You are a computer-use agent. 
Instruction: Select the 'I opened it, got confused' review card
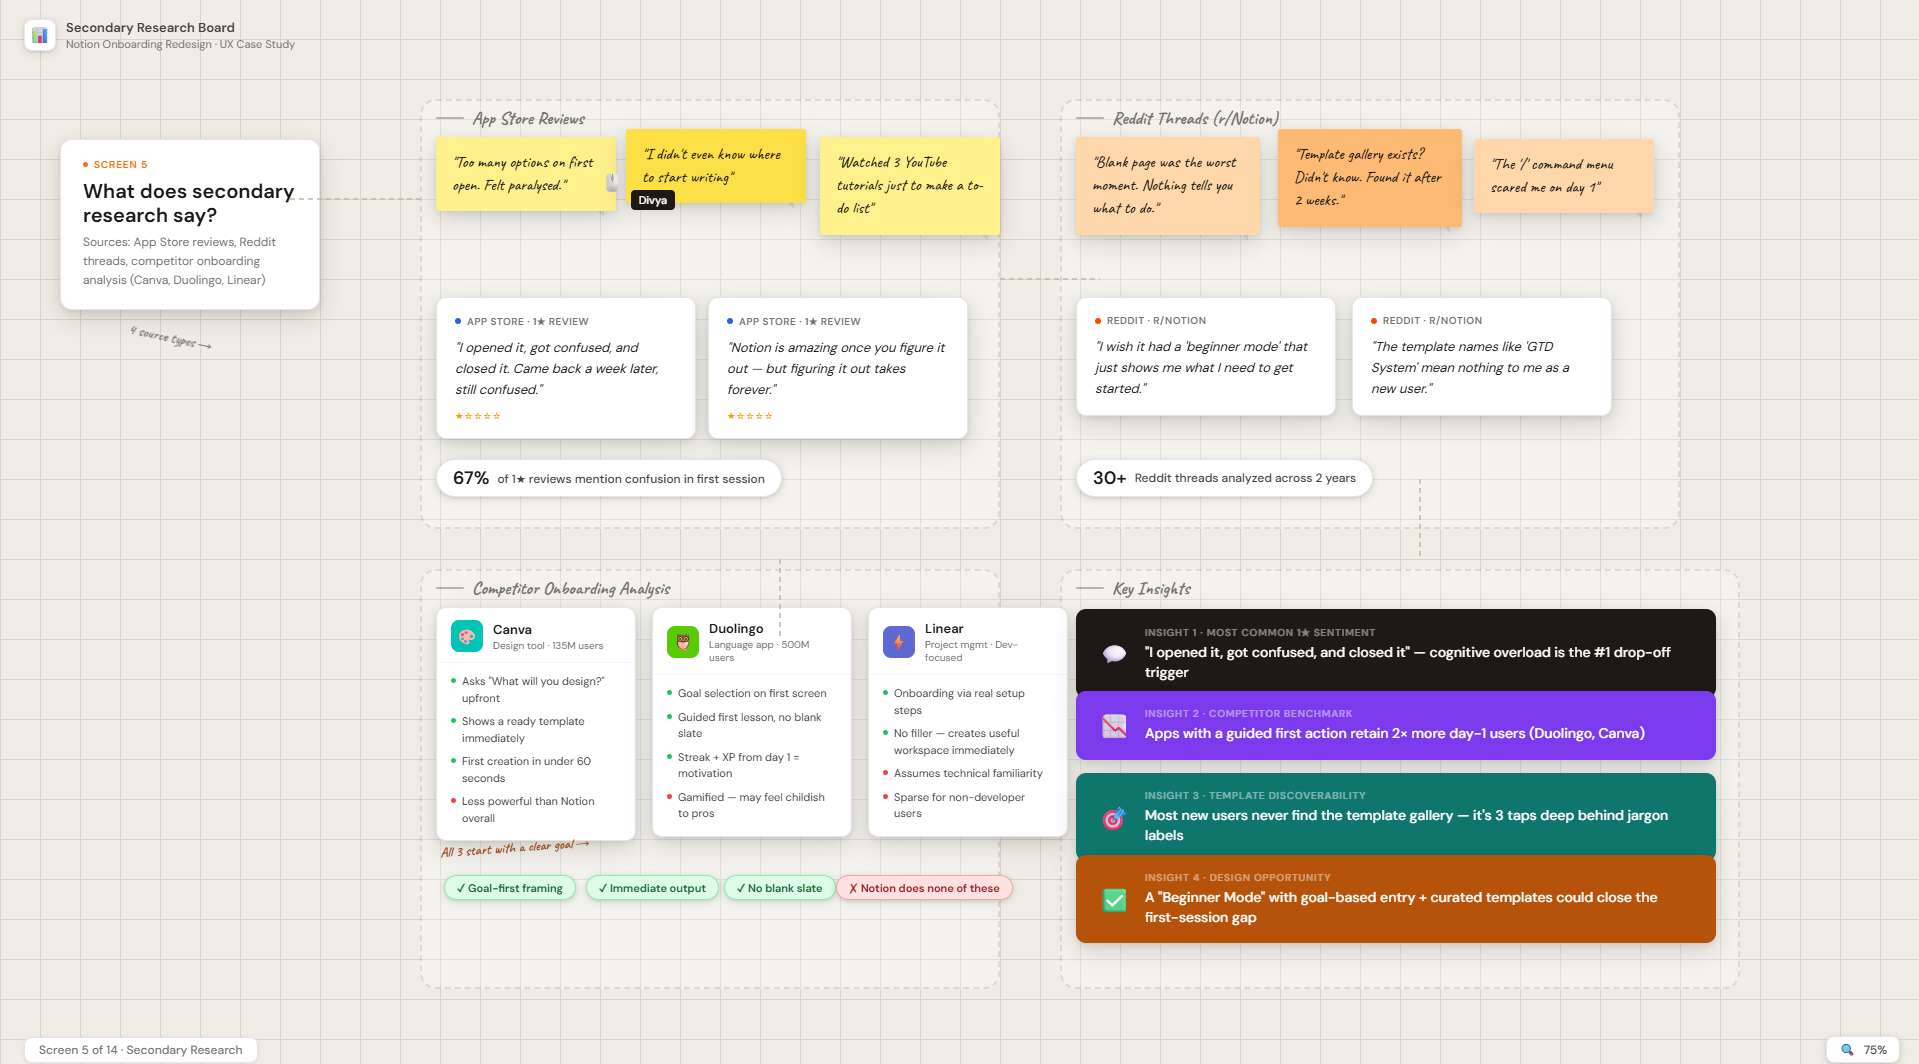[x=566, y=368]
